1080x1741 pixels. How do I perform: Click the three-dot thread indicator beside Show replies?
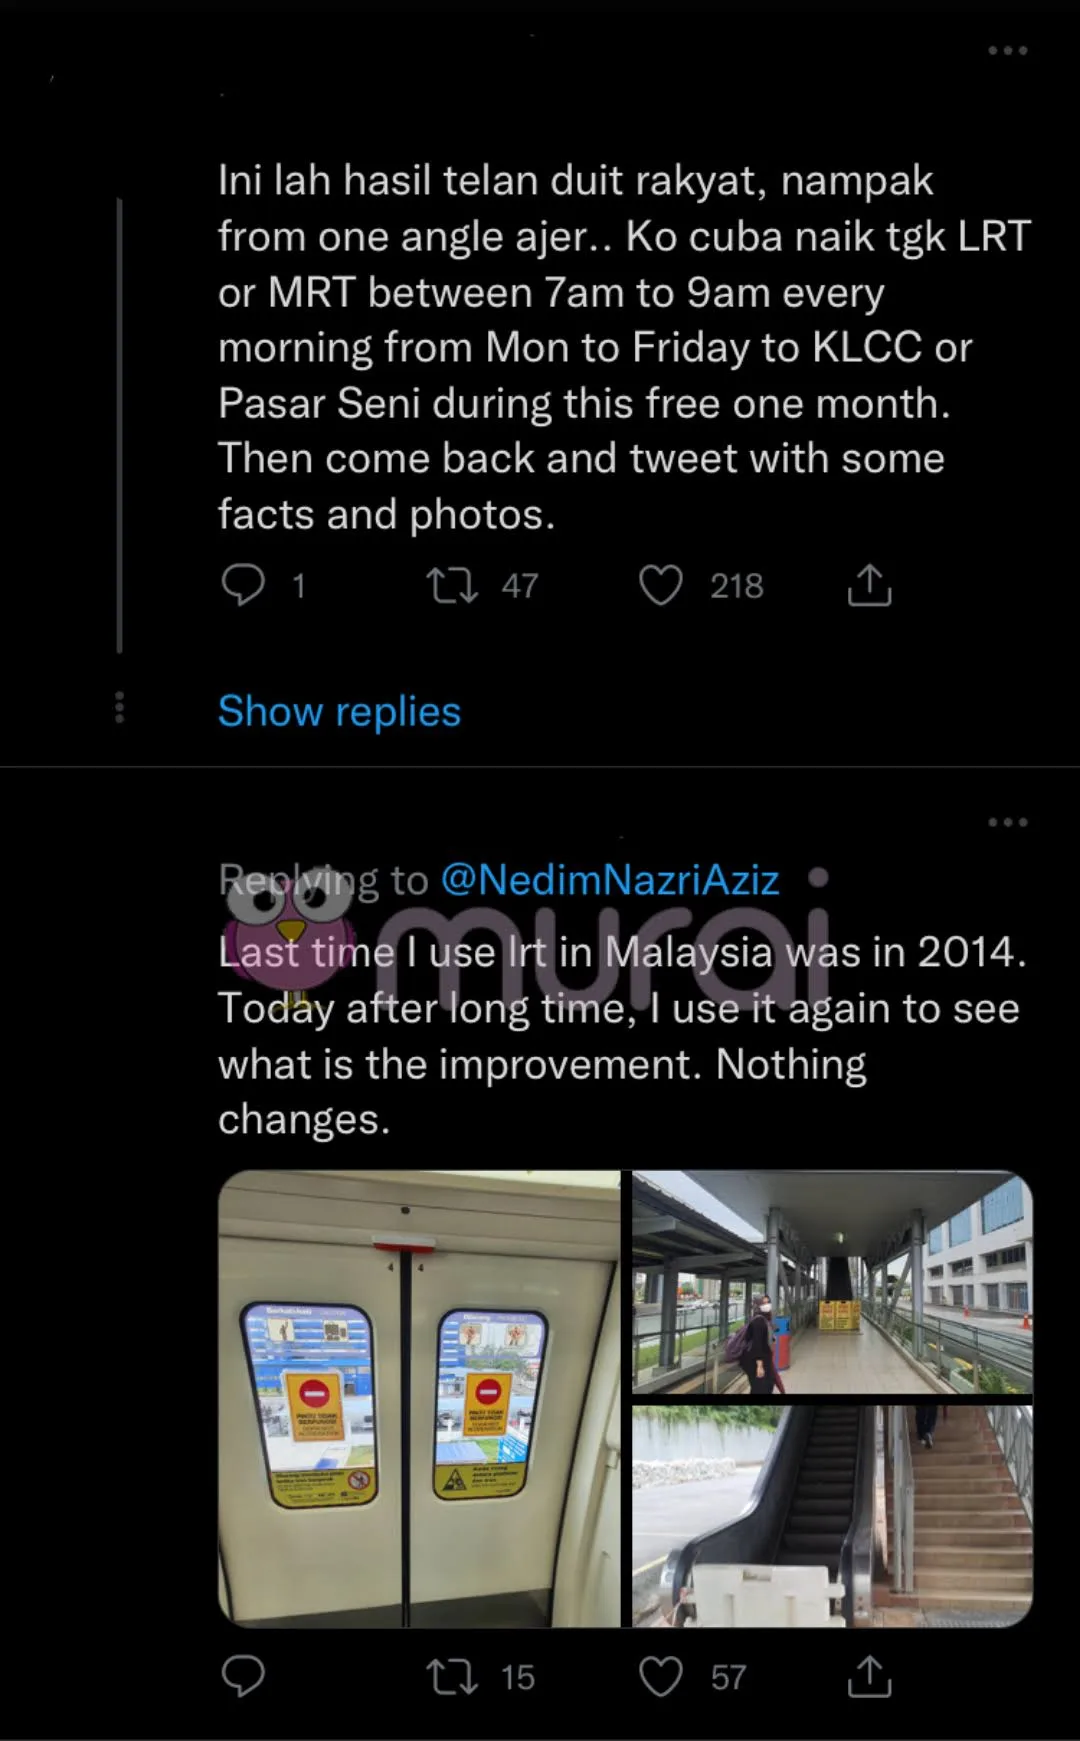(120, 707)
